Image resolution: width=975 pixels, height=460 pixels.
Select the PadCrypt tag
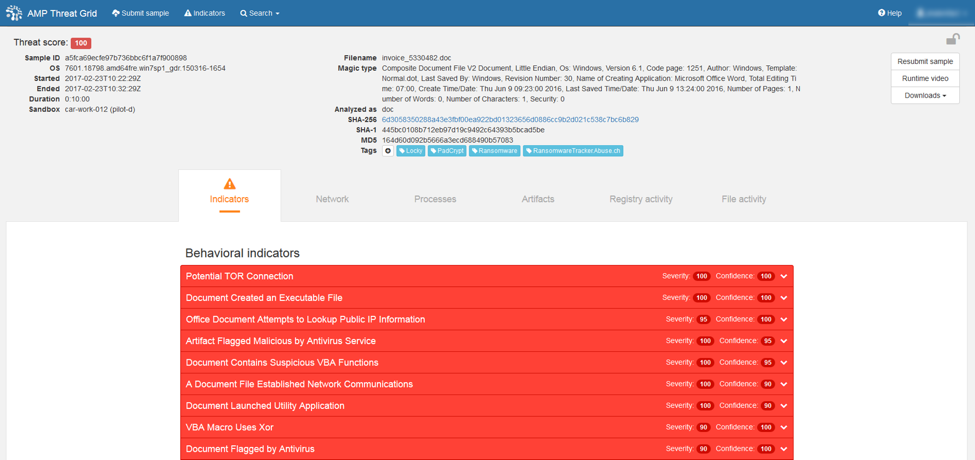point(447,151)
